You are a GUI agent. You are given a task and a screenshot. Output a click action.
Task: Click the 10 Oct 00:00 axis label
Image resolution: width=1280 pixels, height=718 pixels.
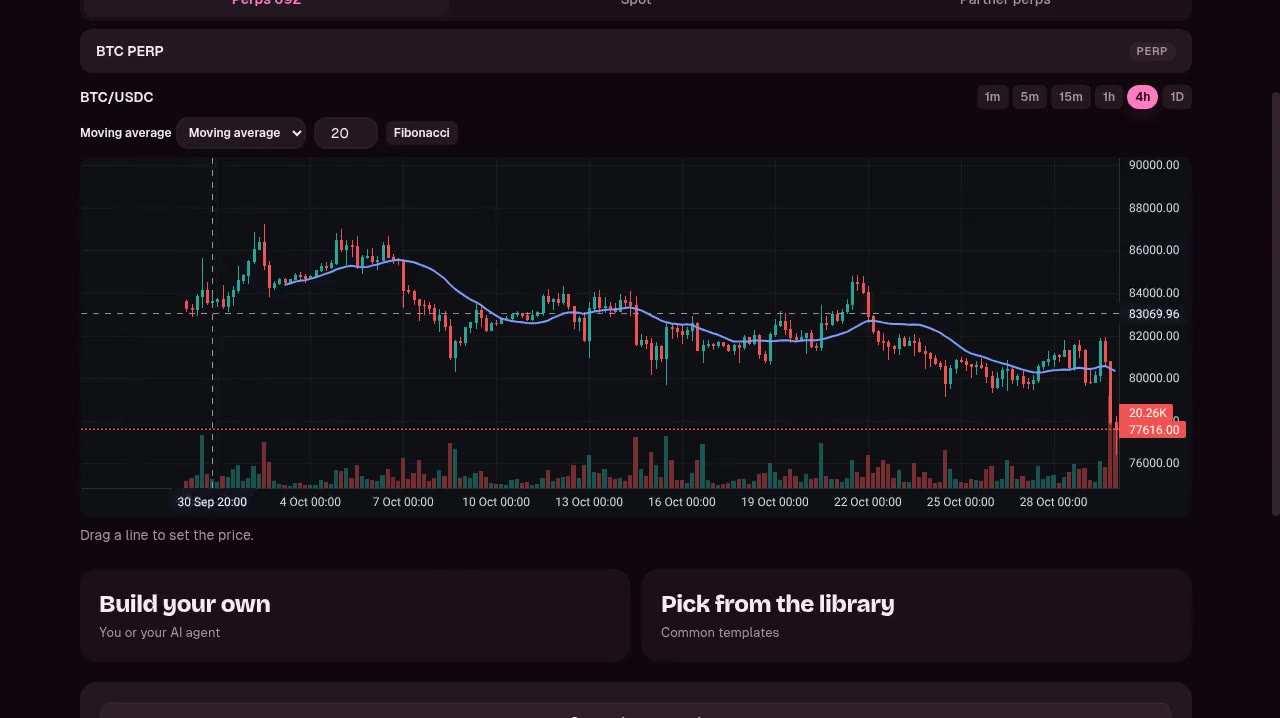(496, 502)
